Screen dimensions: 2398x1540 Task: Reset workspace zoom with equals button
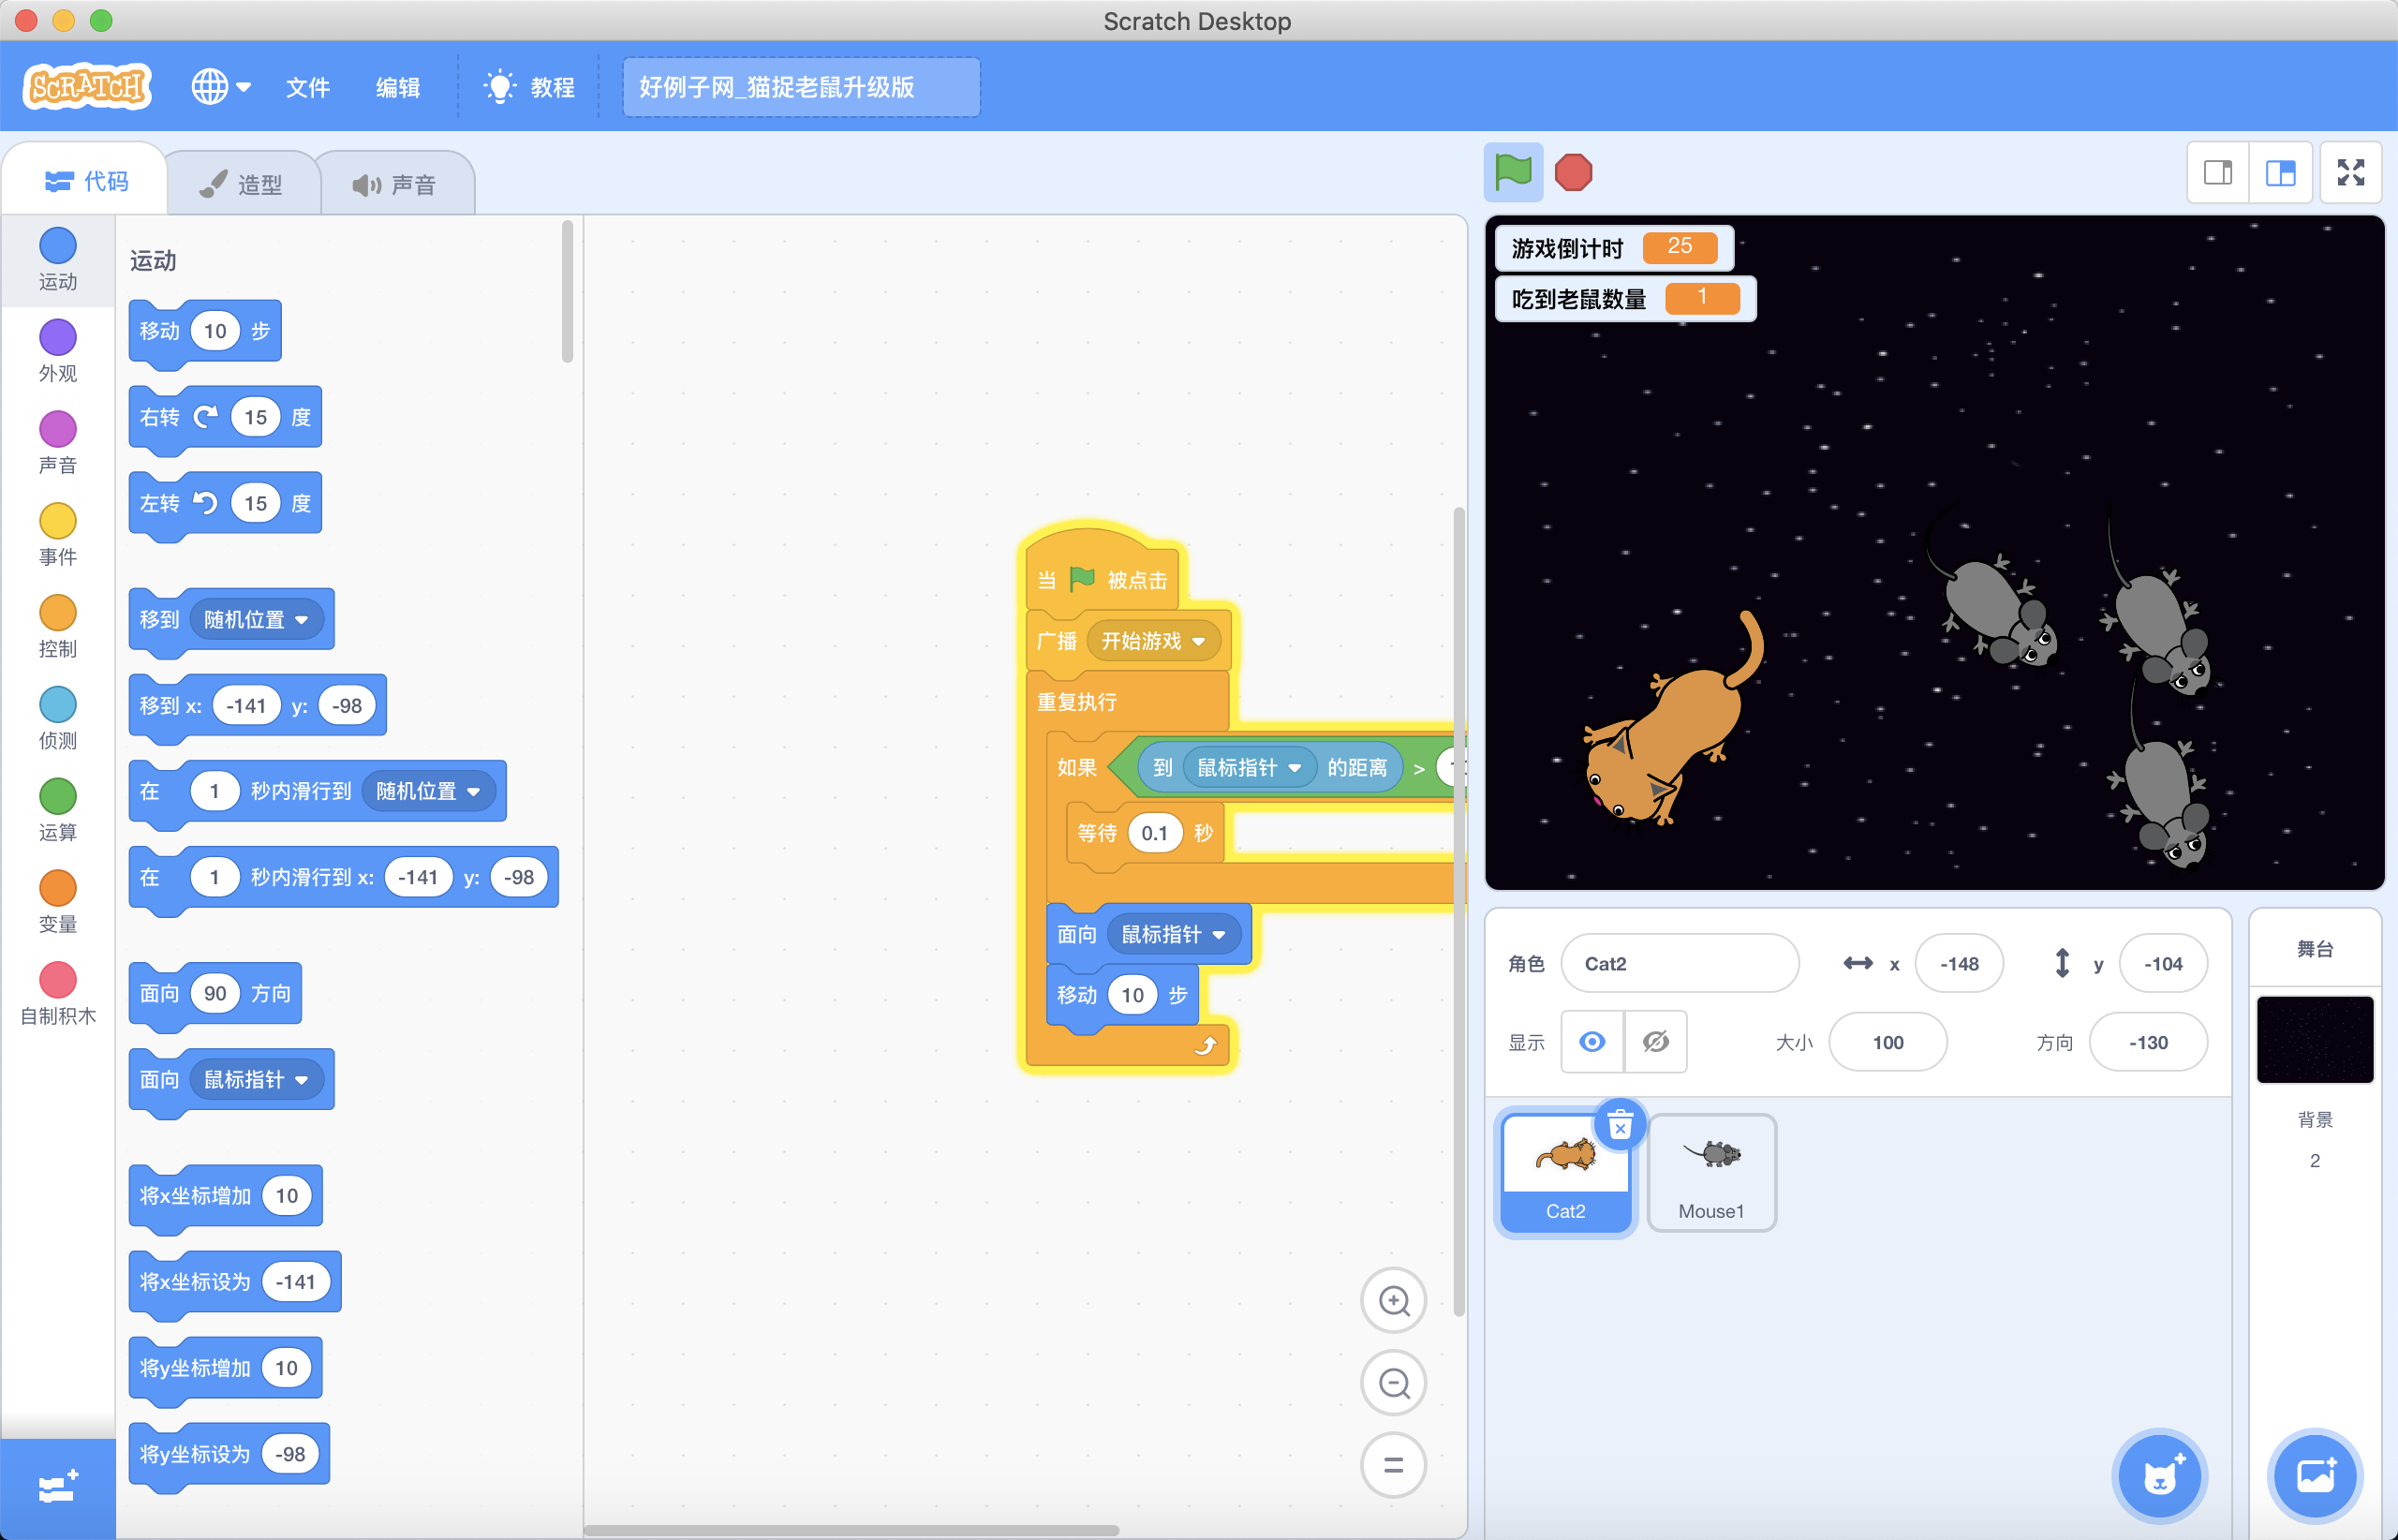[1394, 1465]
